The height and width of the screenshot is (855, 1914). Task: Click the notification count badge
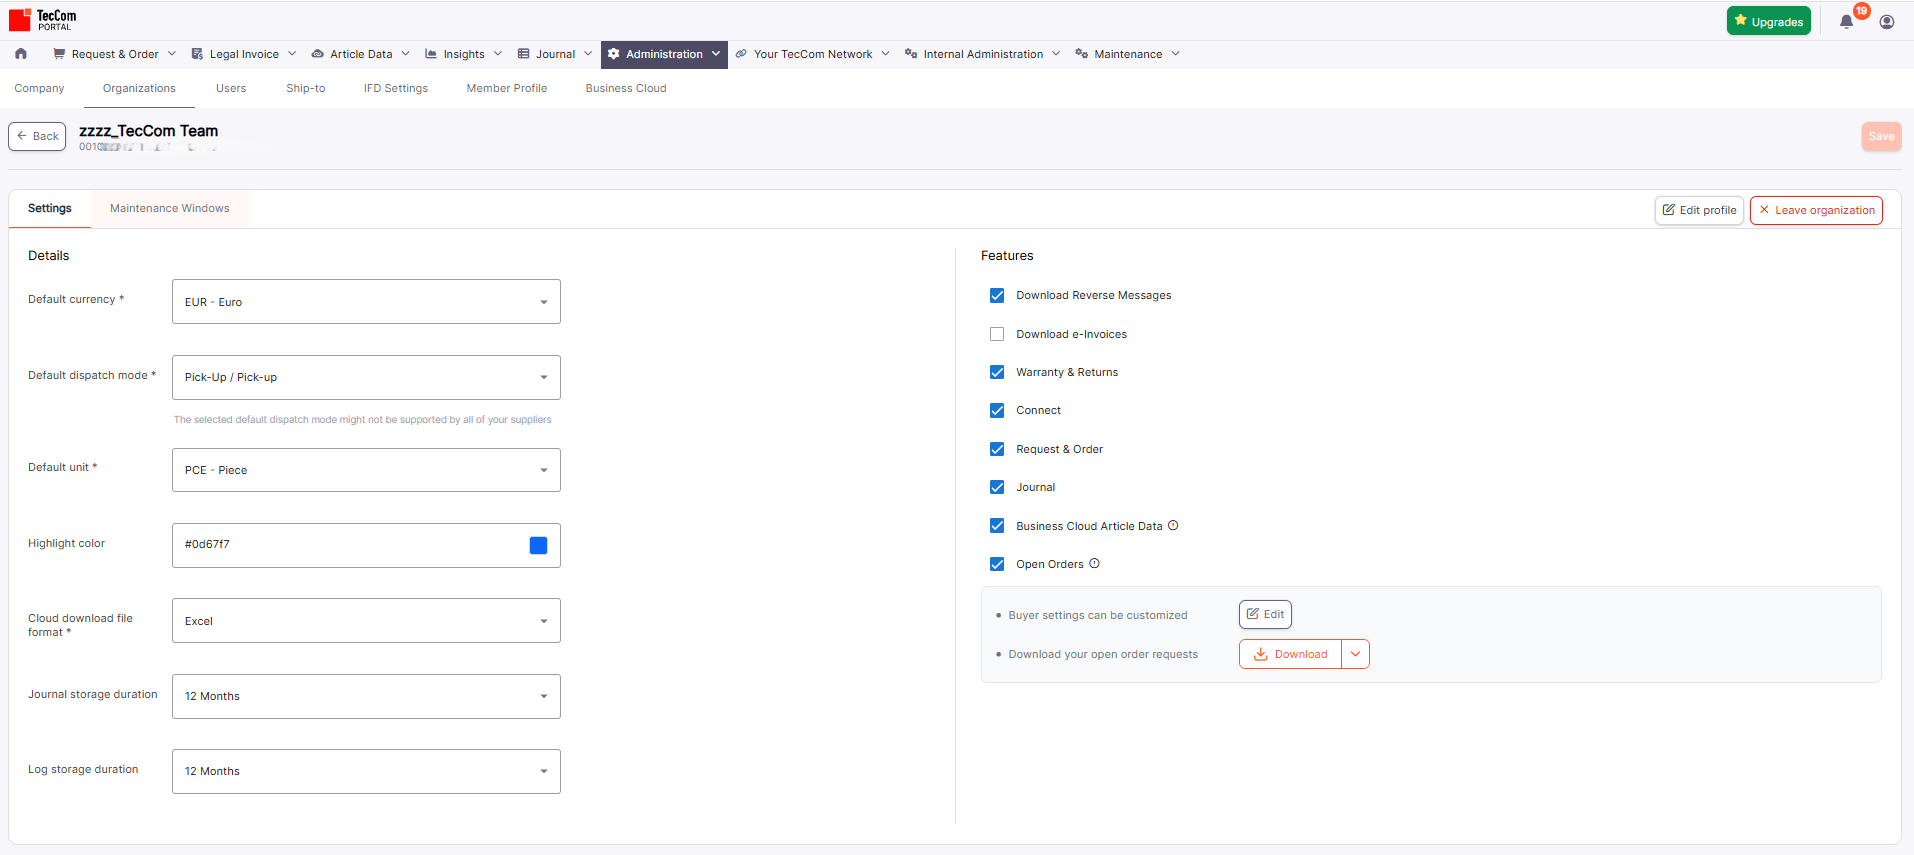click(1861, 11)
